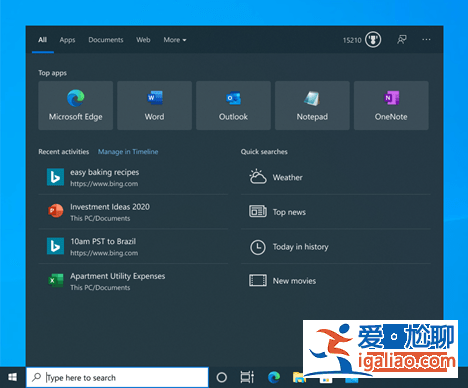Open Manage in Timeline link
The height and width of the screenshot is (388, 468).
(128, 152)
